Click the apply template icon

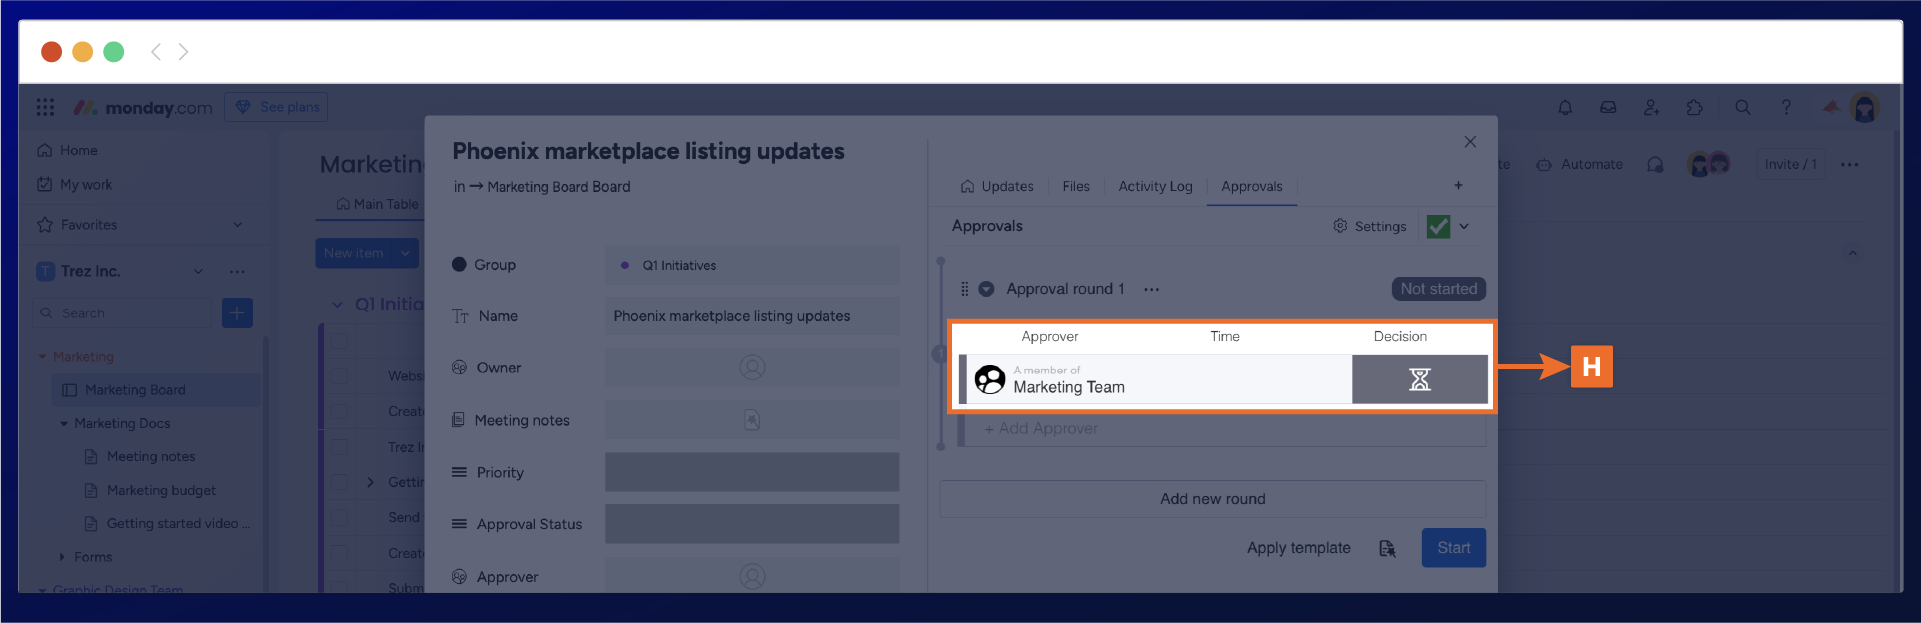point(1387,548)
